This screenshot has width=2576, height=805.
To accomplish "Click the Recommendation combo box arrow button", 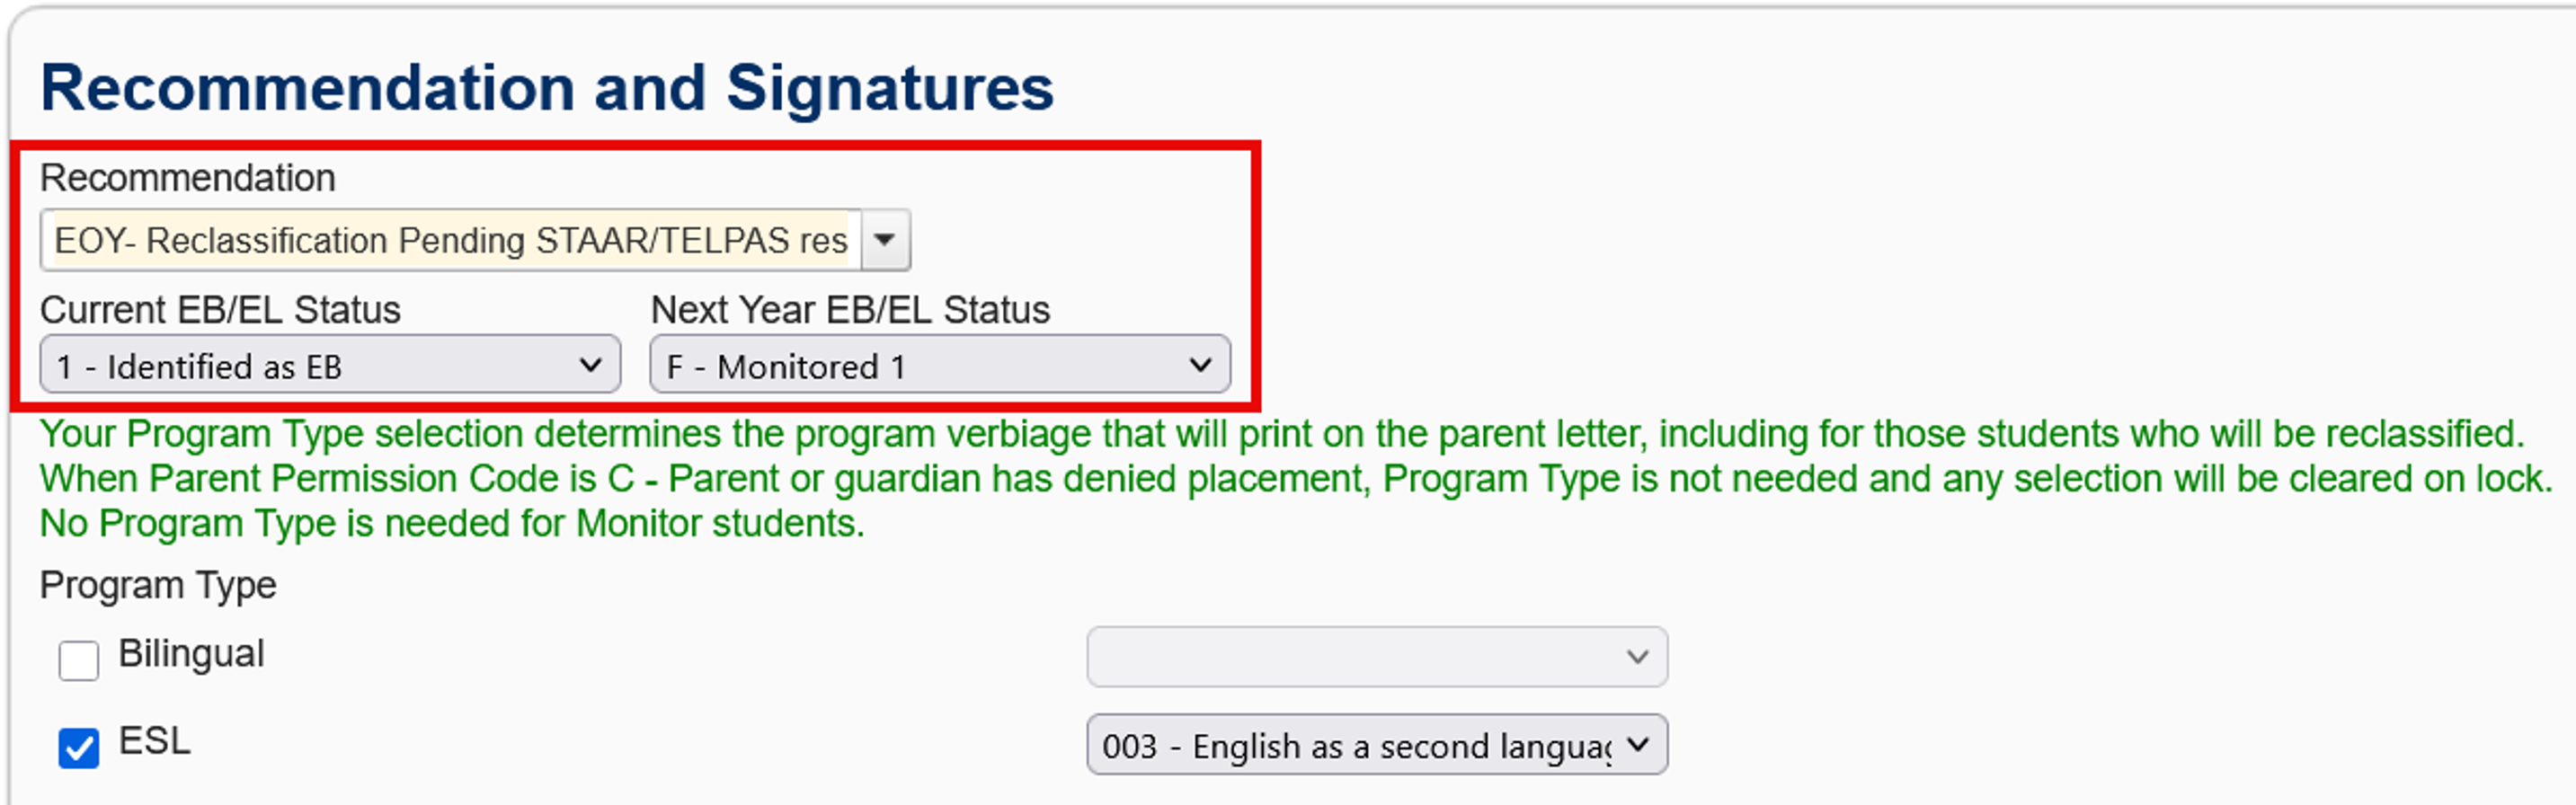I will pyautogui.click(x=885, y=240).
